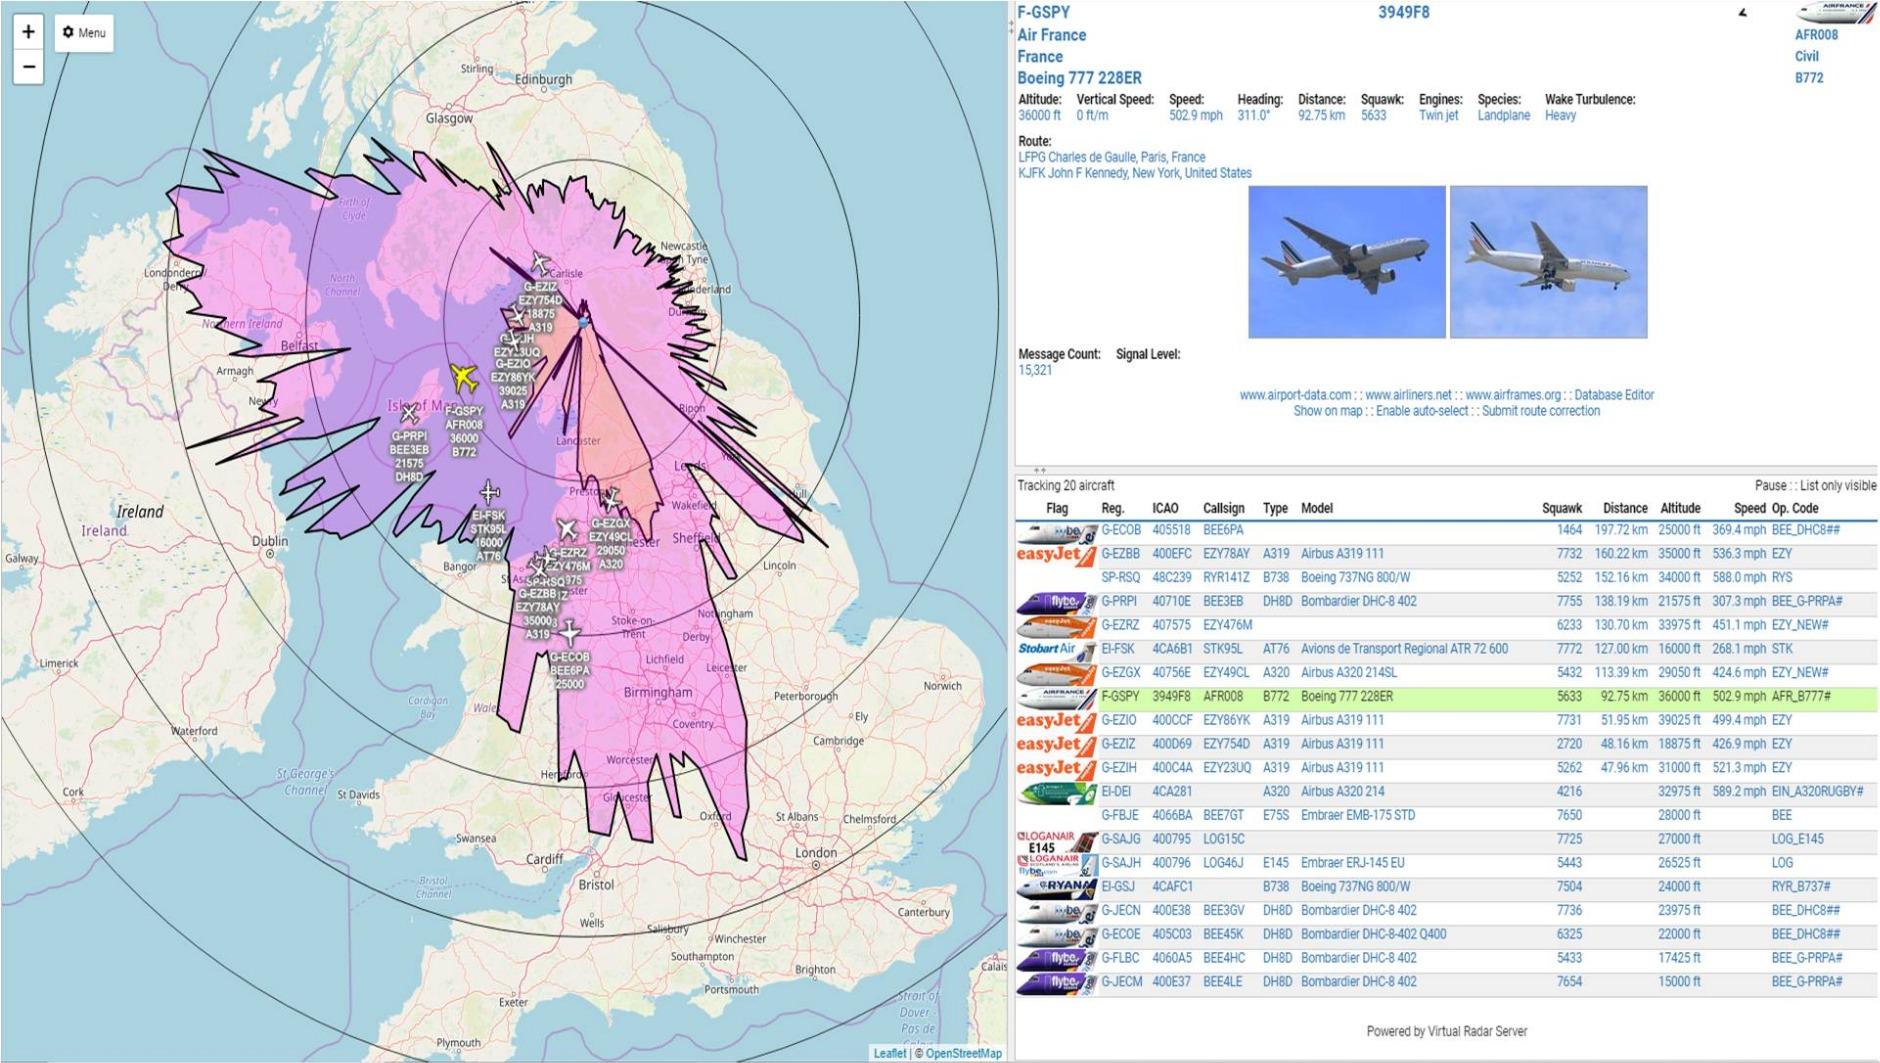
Task: Click the LFPG Charles de Gaulle route origin
Action: [x=1112, y=157]
